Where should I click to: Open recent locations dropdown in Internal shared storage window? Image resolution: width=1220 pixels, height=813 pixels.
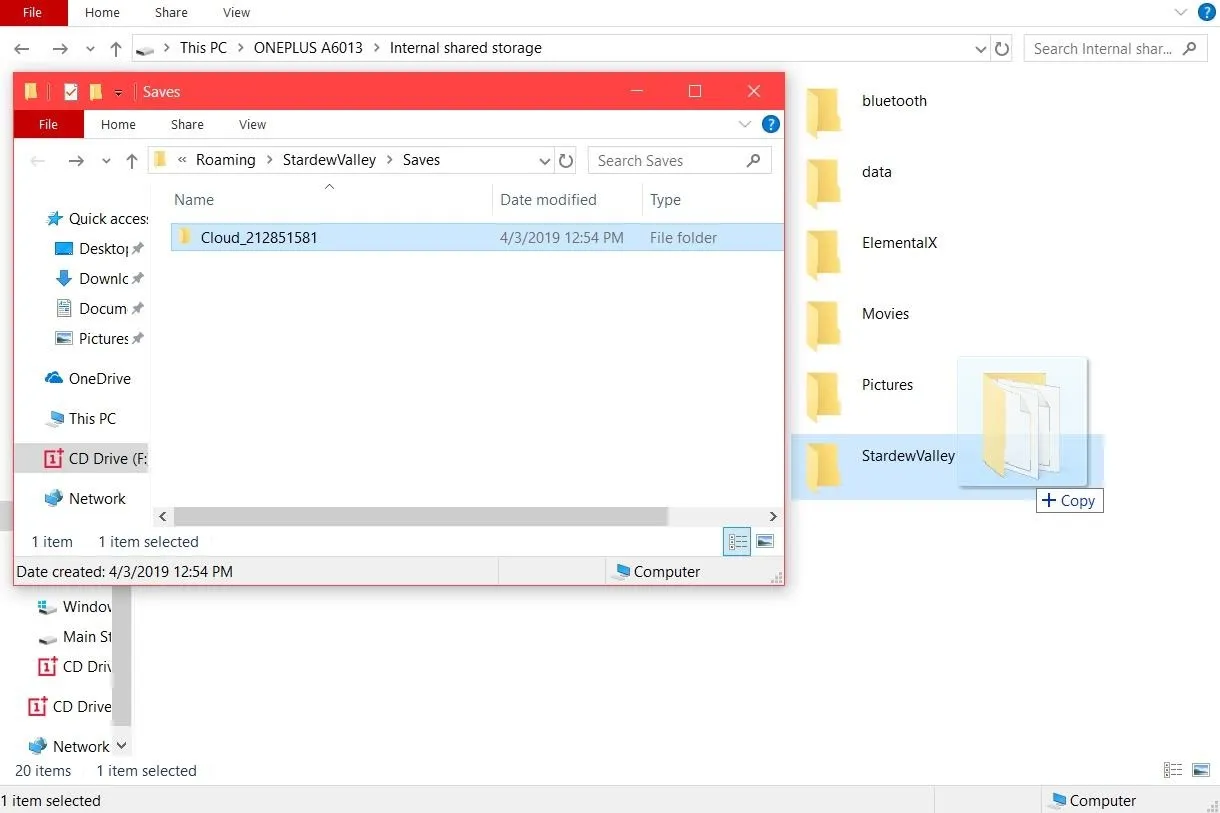pyautogui.click(x=90, y=49)
